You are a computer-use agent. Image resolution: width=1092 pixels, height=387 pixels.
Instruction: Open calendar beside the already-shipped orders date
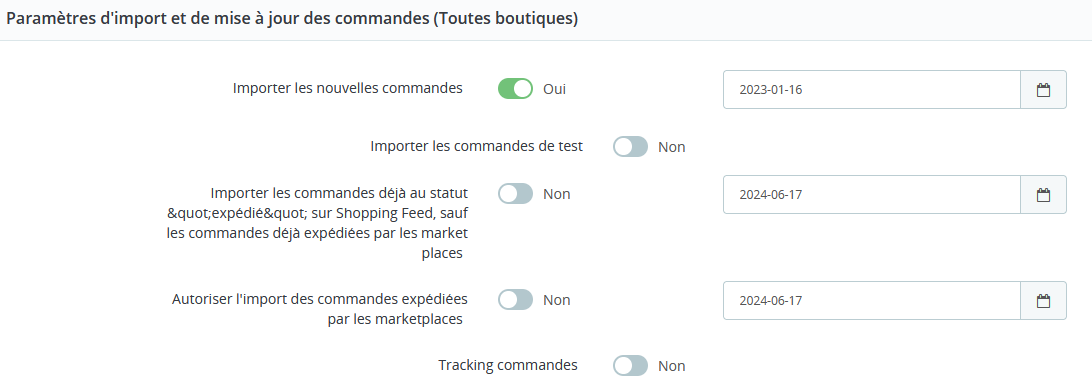point(1043,195)
